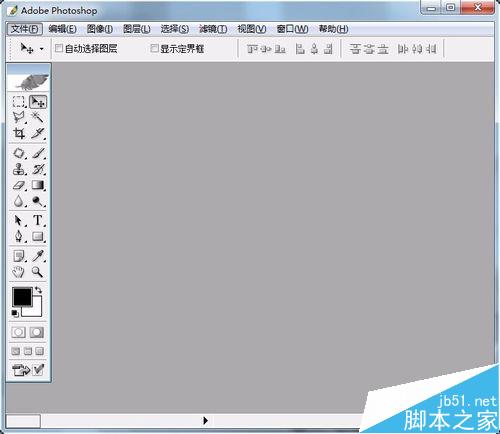
Task: Click distribute horizontal centers button
Action: tap(417, 49)
